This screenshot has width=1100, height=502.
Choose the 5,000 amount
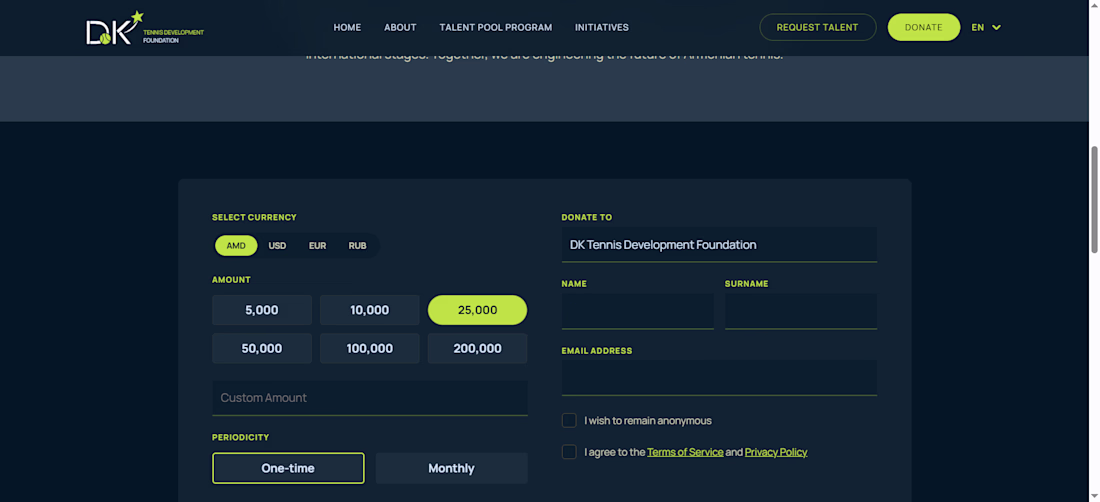(262, 310)
